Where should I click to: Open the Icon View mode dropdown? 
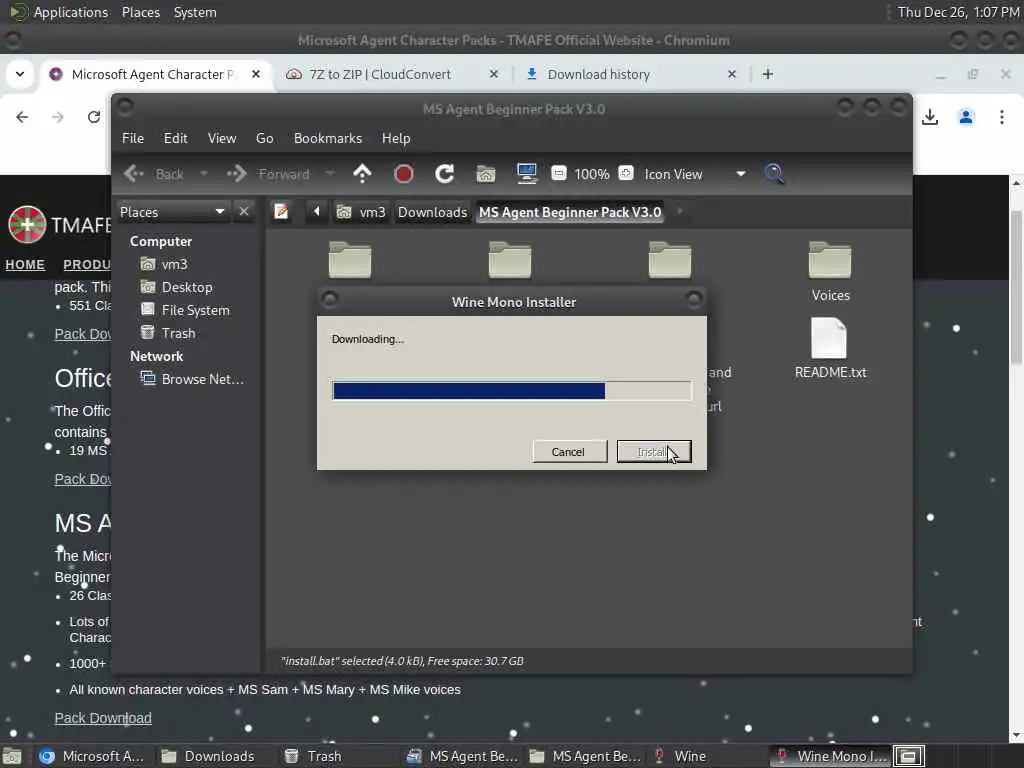pyautogui.click(x=695, y=174)
